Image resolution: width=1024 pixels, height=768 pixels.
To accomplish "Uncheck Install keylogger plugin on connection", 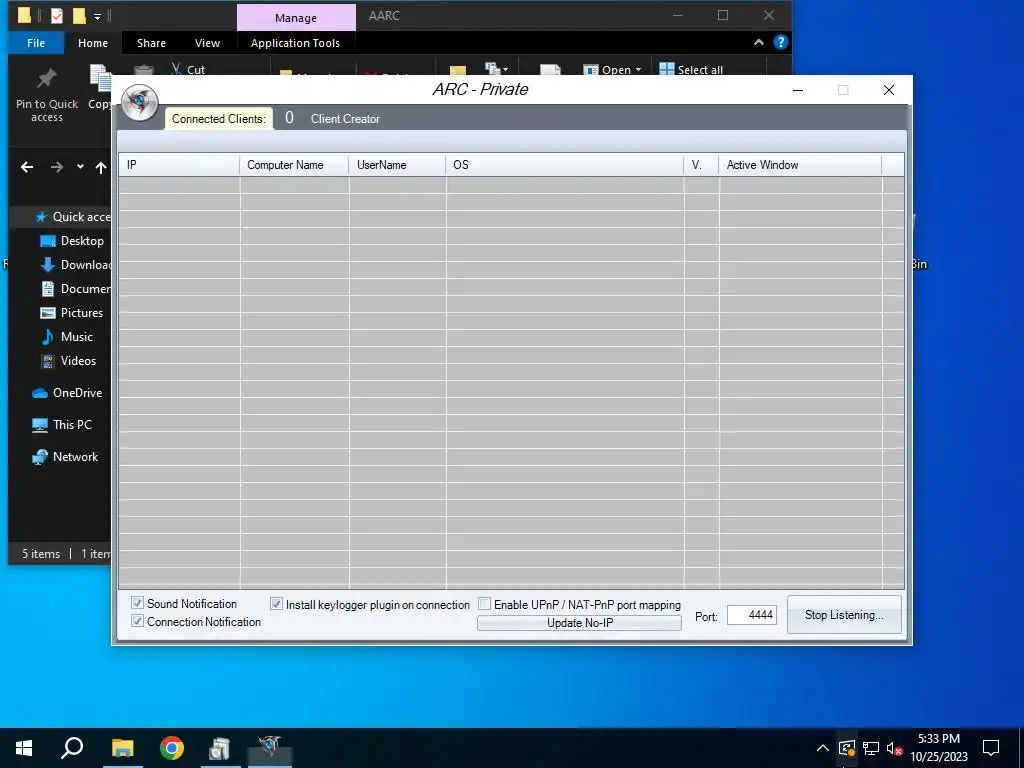I will point(276,604).
